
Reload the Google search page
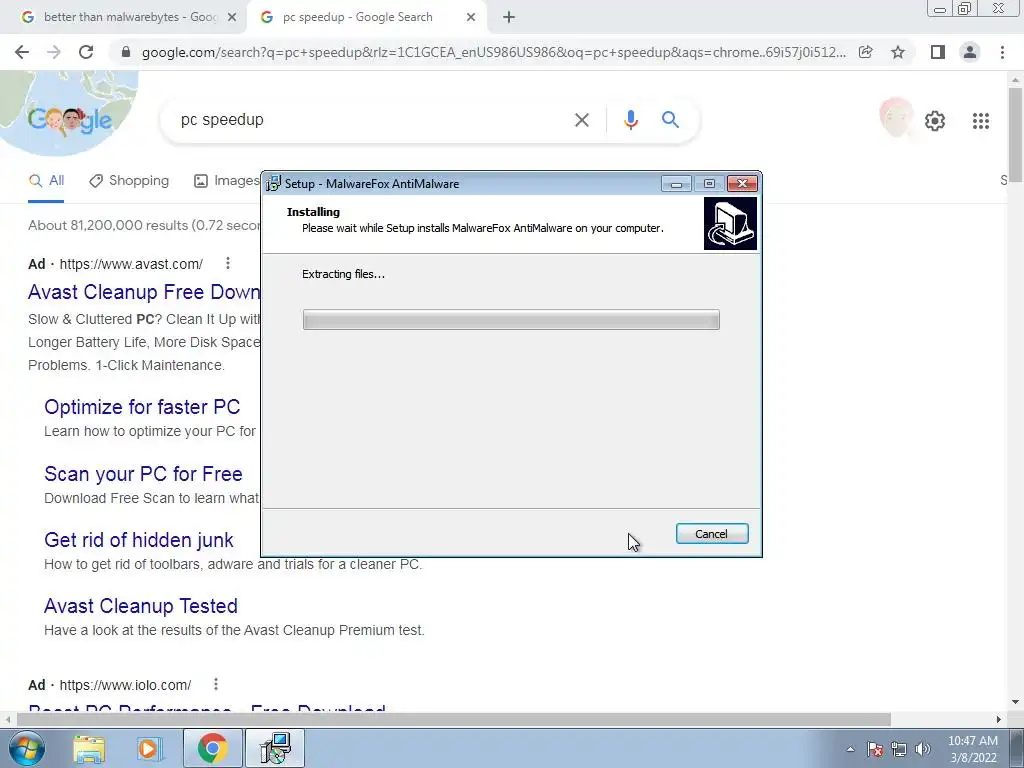pyautogui.click(x=86, y=52)
